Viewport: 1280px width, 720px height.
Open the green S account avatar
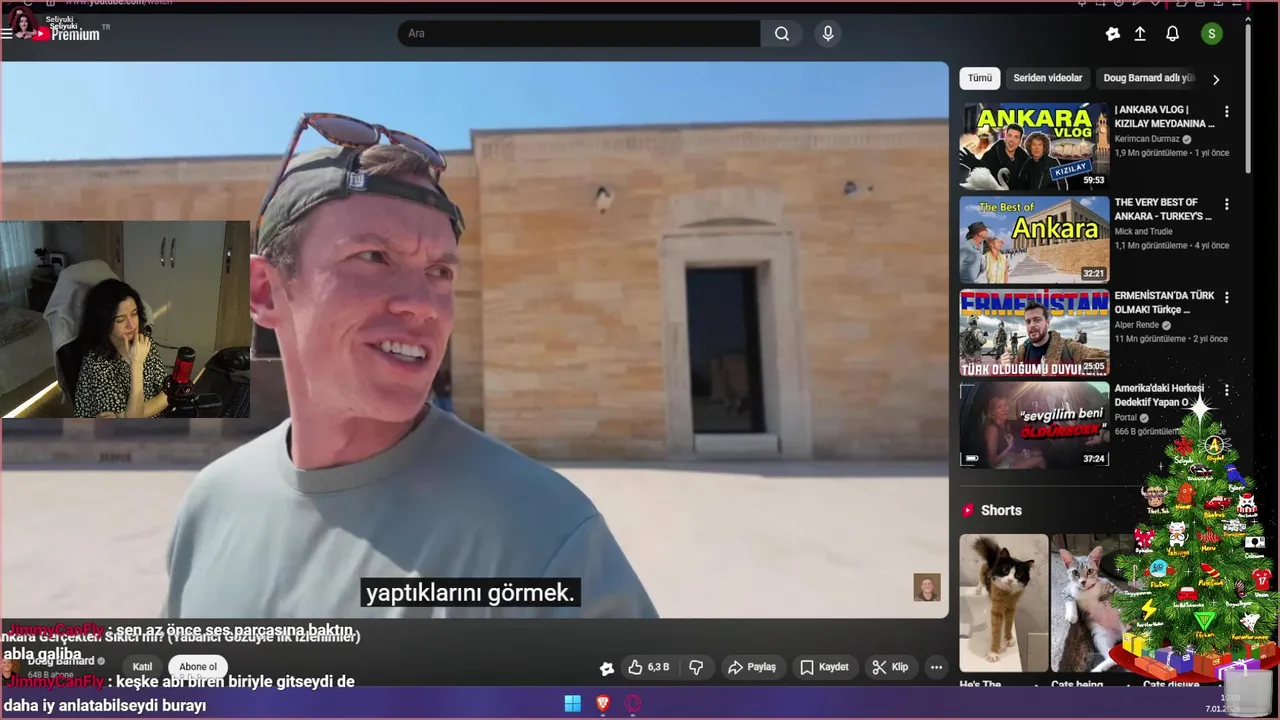tap(1212, 34)
